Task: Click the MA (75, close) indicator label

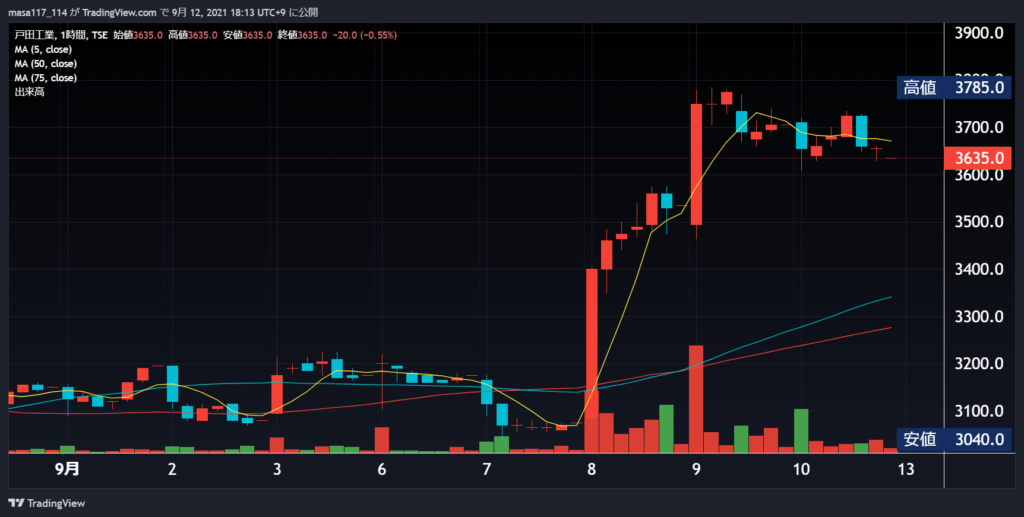Action: (x=46, y=78)
